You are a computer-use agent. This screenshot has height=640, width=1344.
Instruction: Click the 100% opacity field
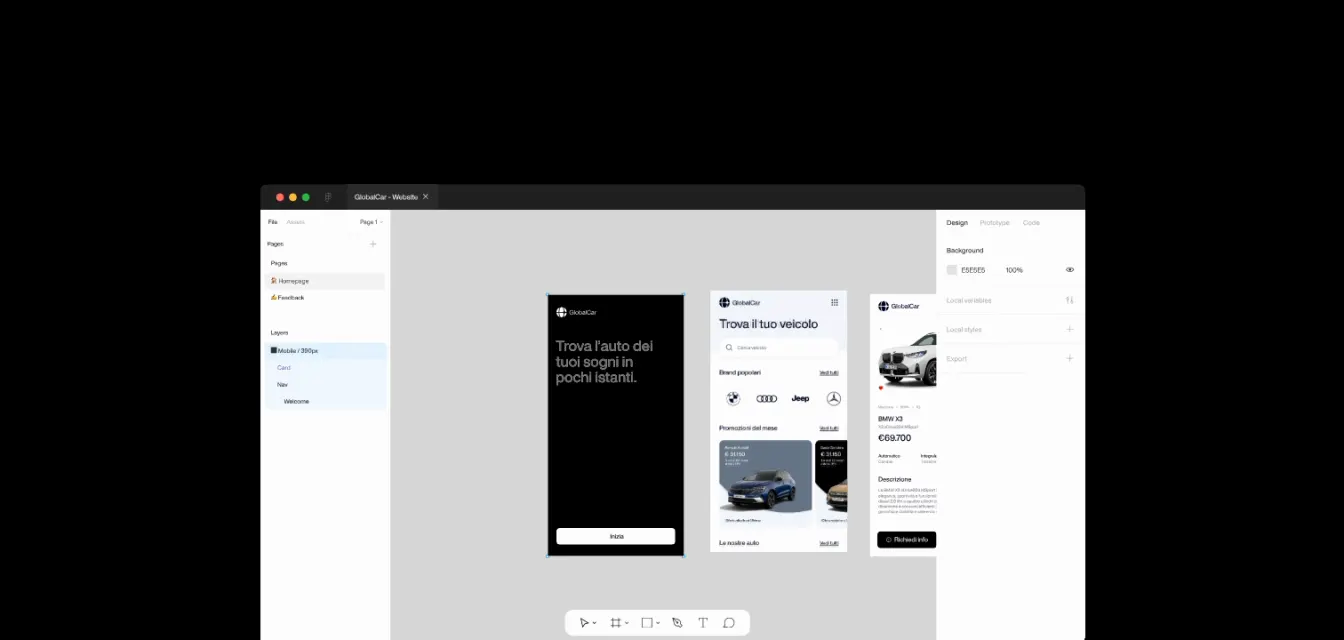1014,270
